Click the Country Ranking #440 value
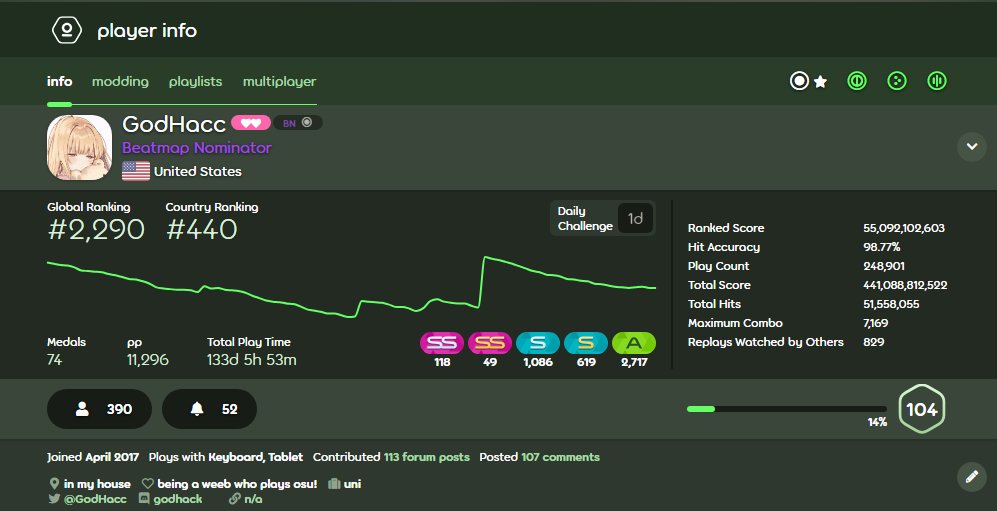The image size is (997, 511). 202,229
